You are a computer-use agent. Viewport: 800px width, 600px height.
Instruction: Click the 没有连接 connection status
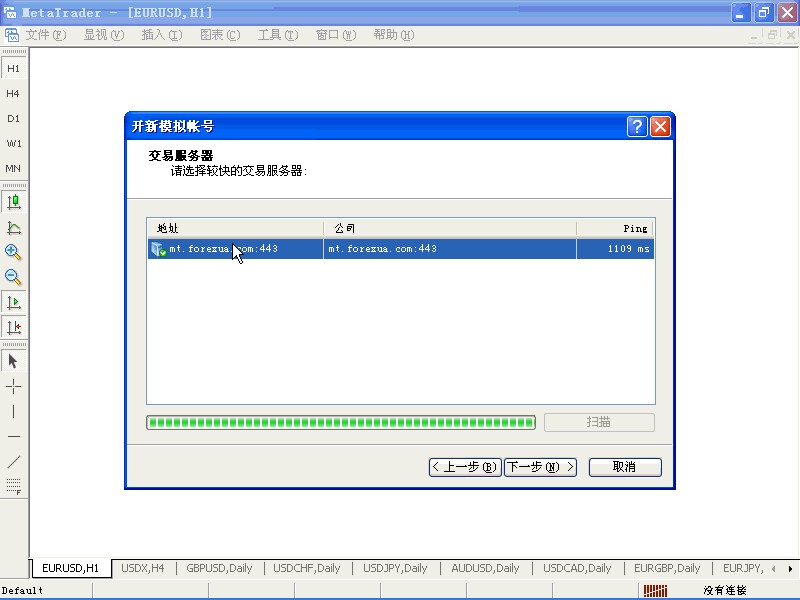point(724,590)
